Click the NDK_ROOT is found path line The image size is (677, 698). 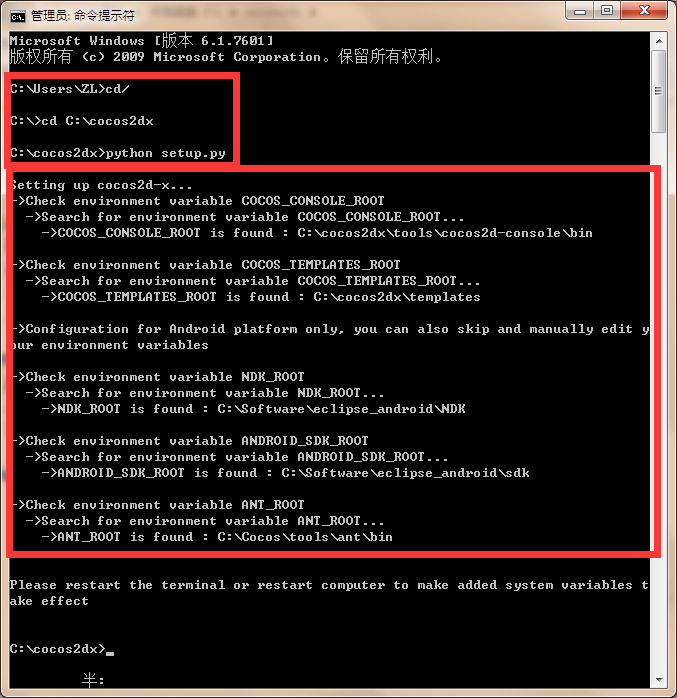click(x=253, y=409)
